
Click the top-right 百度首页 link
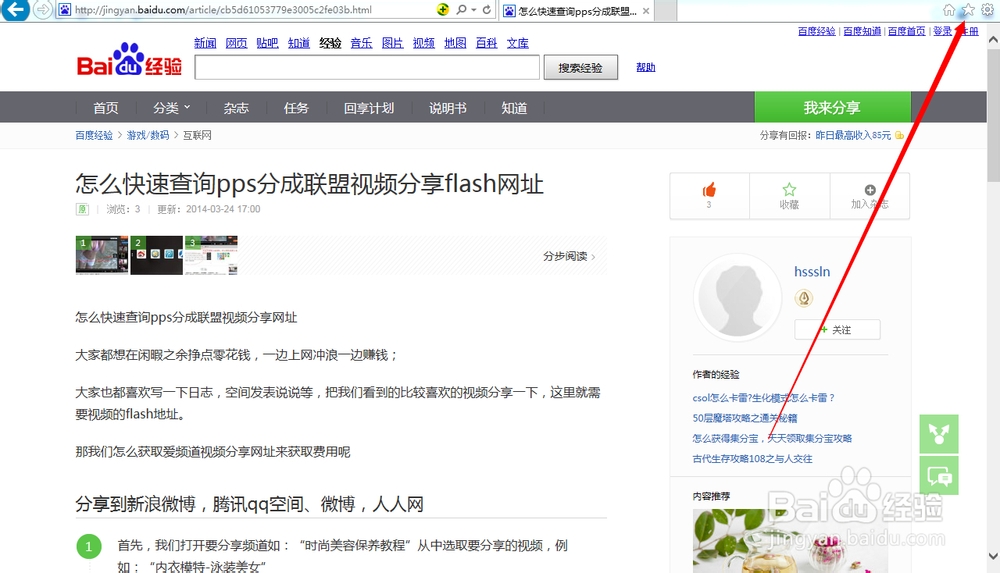pos(906,31)
